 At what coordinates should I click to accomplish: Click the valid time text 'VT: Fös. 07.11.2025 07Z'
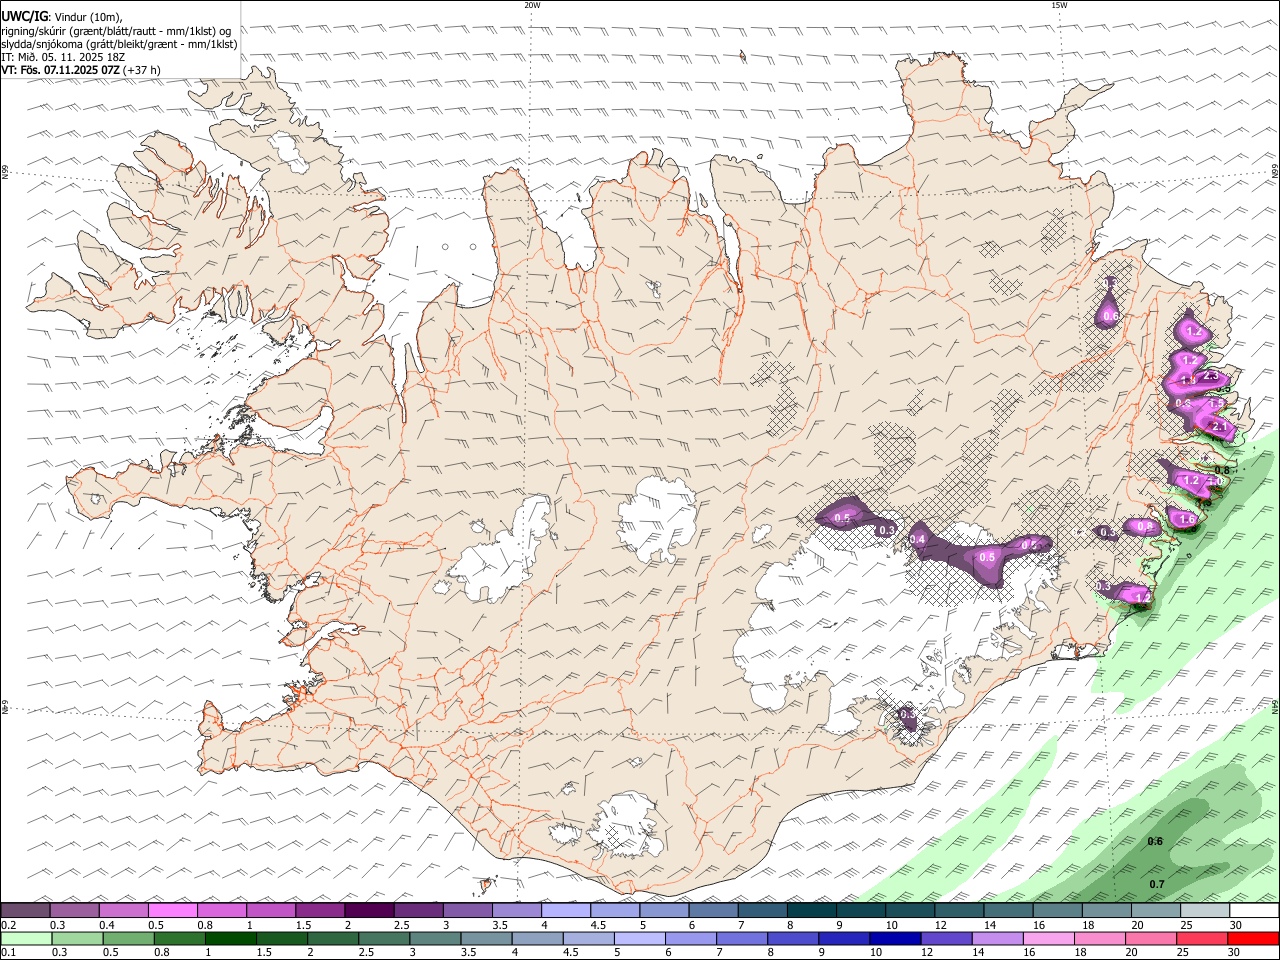(x=60, y=70)
